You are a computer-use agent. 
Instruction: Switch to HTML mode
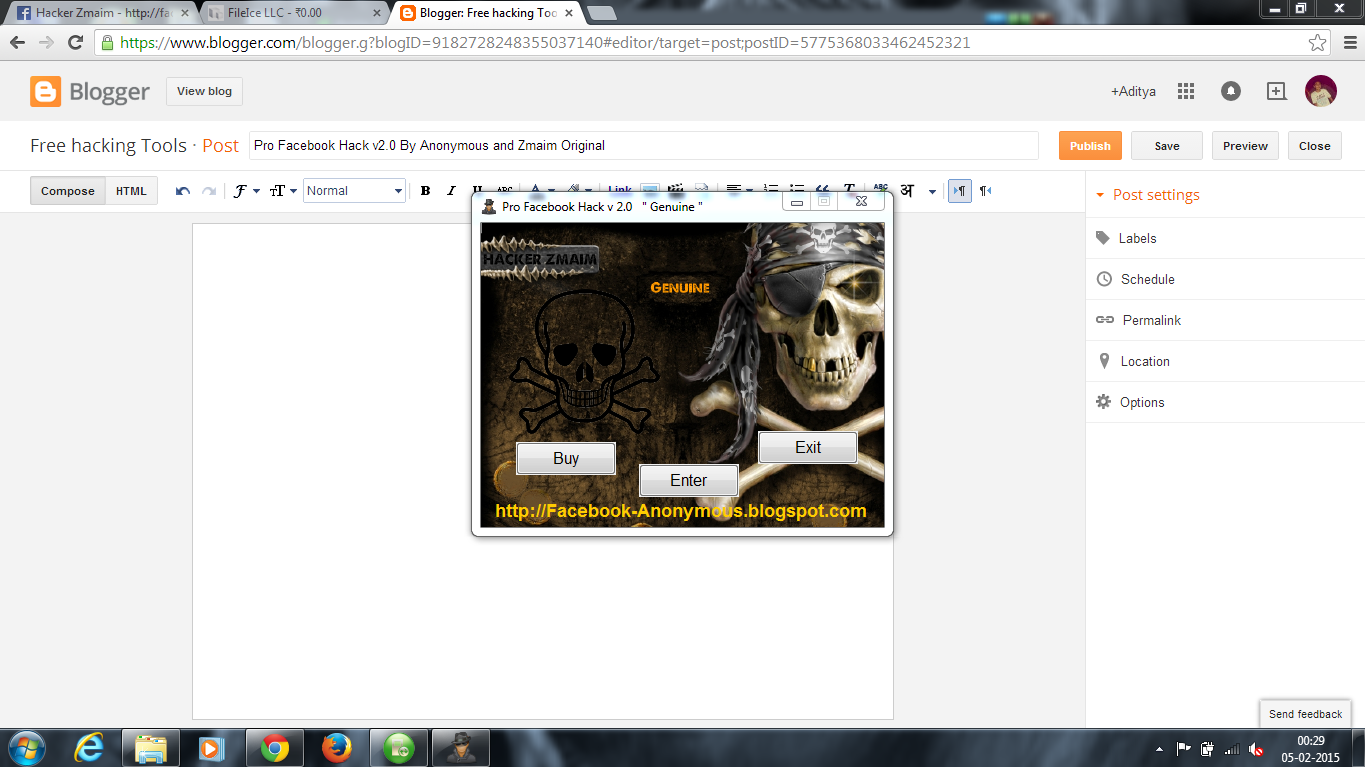(x=131, y=191)
